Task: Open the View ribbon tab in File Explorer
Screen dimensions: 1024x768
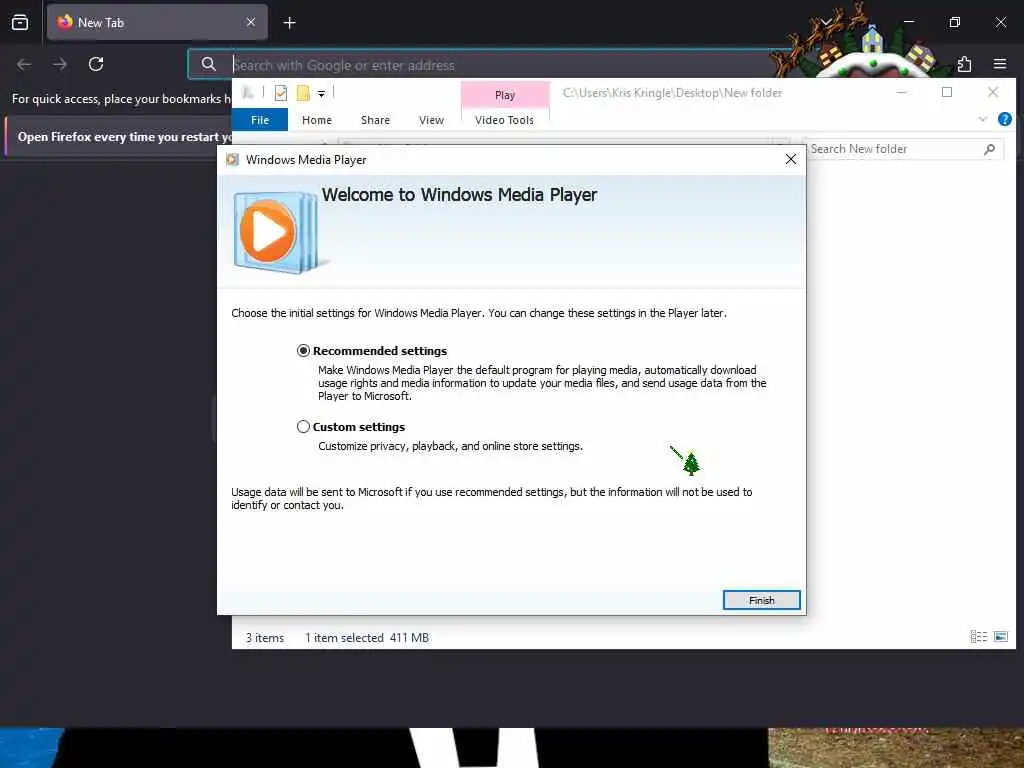Action: (431, 120)
